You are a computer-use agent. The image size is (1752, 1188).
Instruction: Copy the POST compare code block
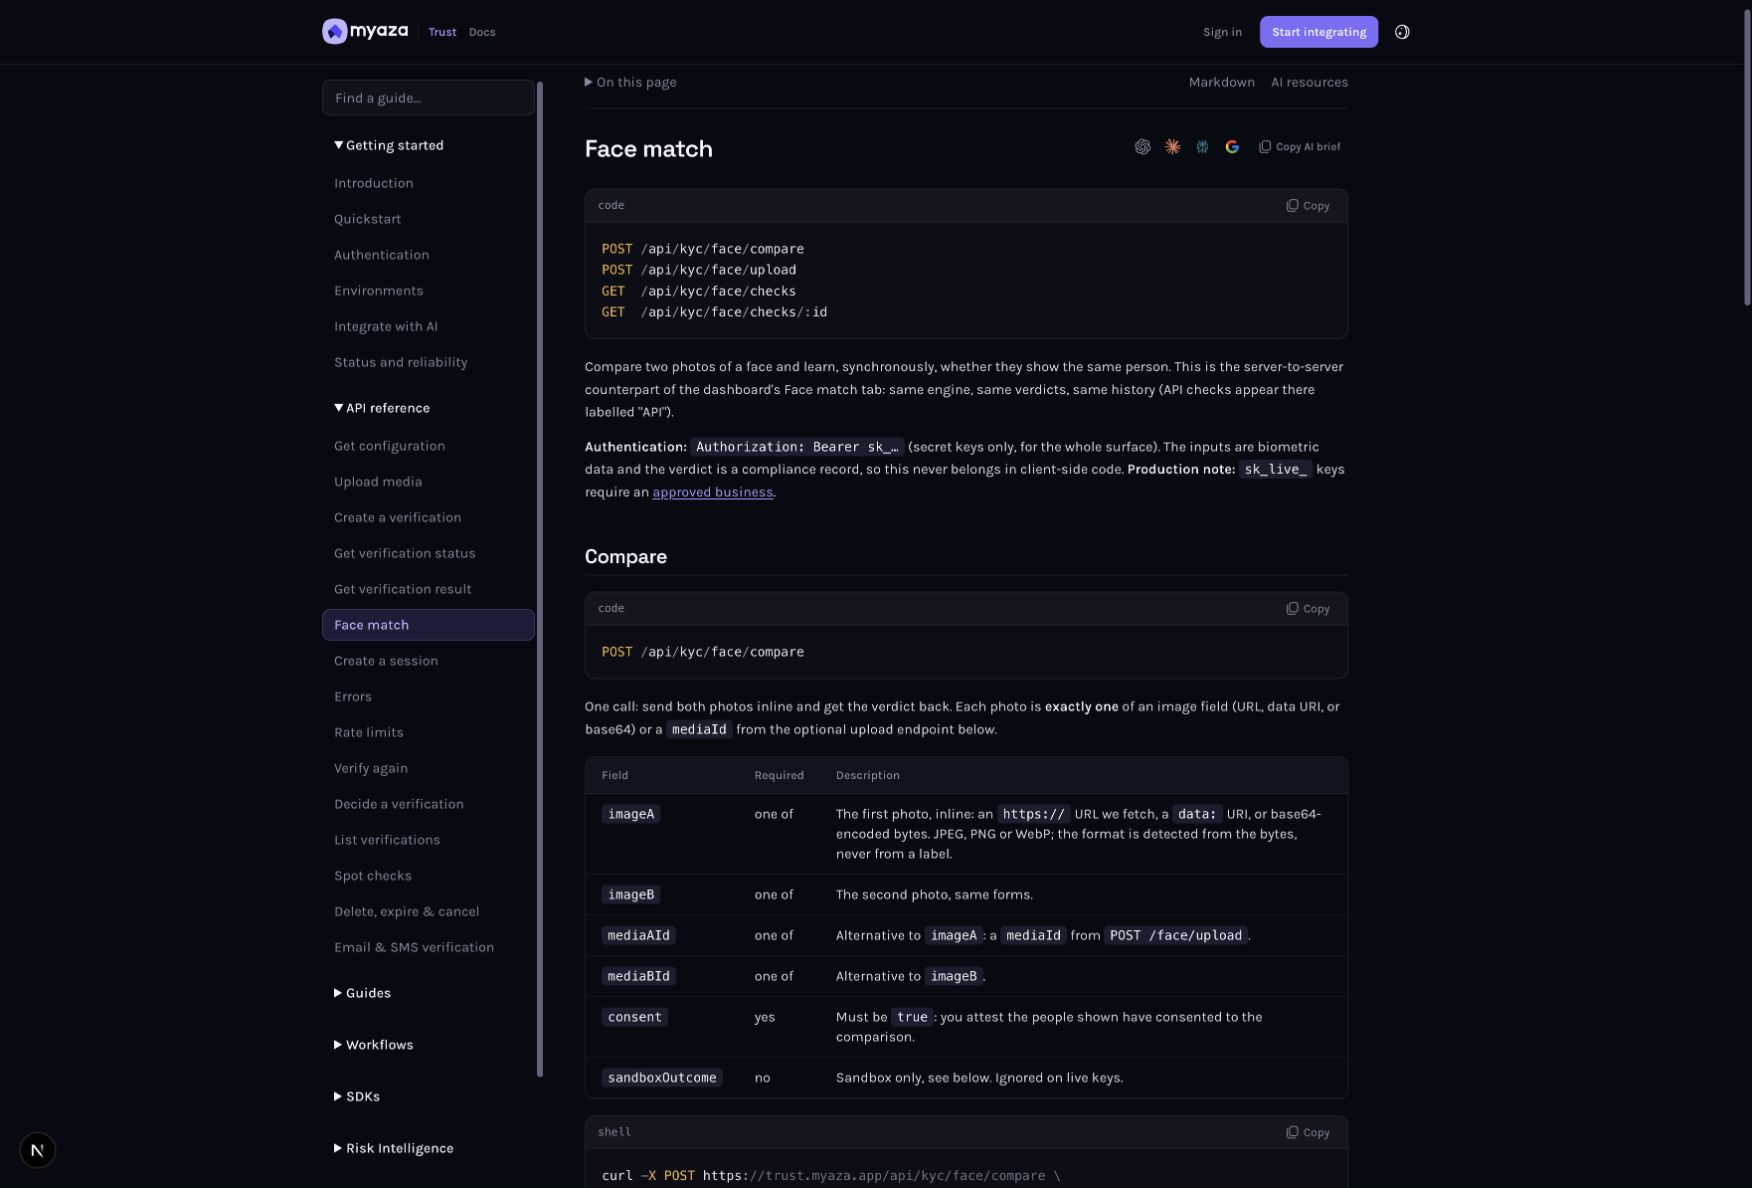(1307, 609)
